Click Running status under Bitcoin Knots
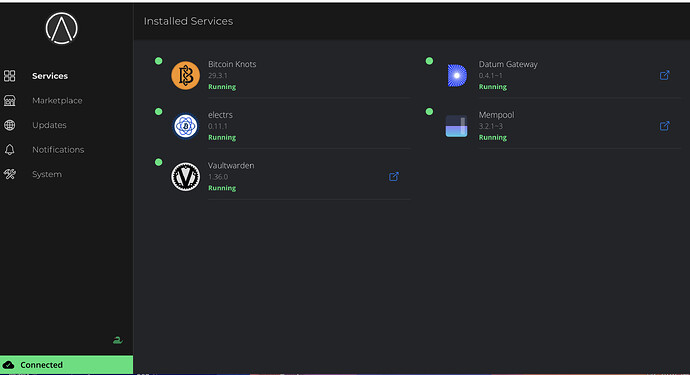 pyautogui.click(x=222, y=87)
